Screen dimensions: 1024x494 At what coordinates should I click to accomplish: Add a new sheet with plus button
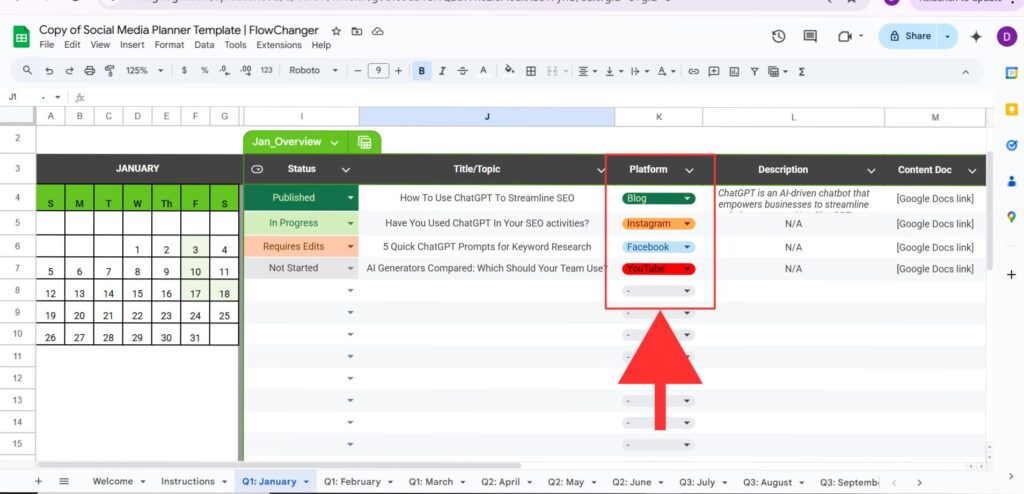point(39,482)
